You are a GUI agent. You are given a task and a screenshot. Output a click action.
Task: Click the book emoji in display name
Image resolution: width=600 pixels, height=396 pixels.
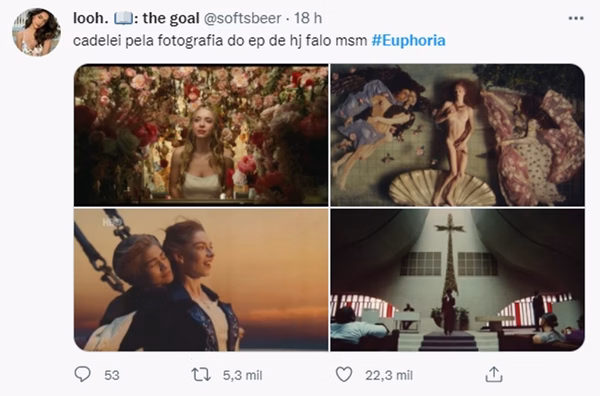click(123, 18)
